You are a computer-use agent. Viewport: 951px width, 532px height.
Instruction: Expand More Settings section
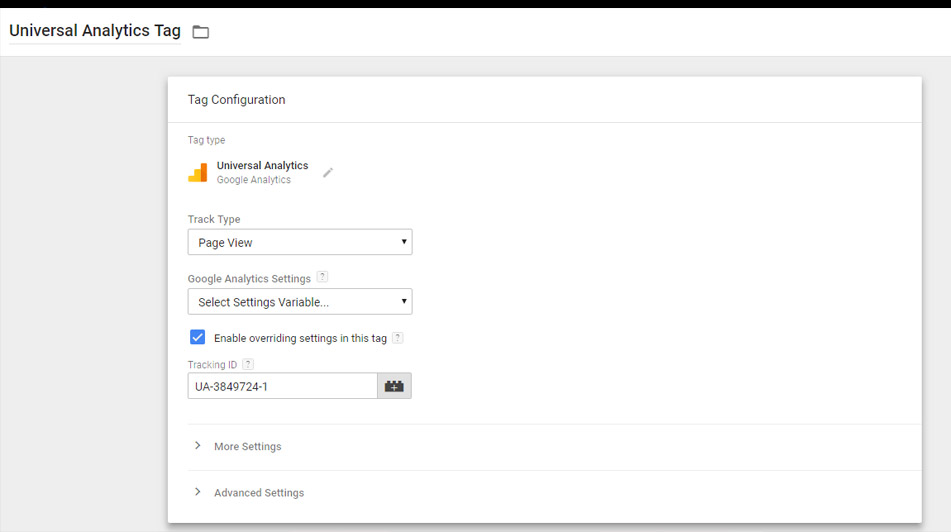[x=247, y=446]
